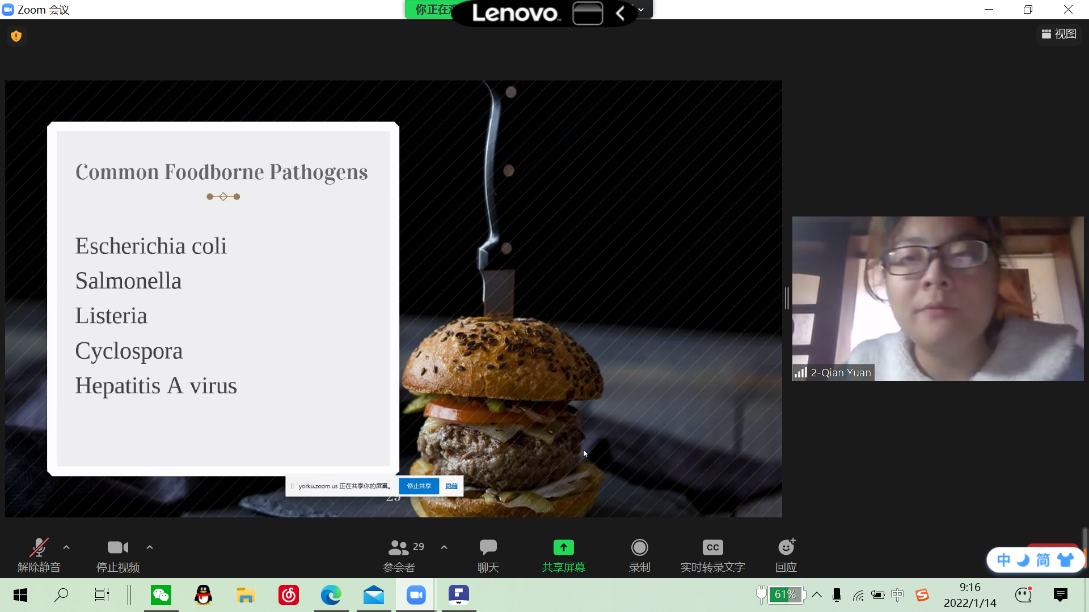Viewport: 1089px width, 612px height.
Task: Expand video options arrow beside camera
Action: 149,547
